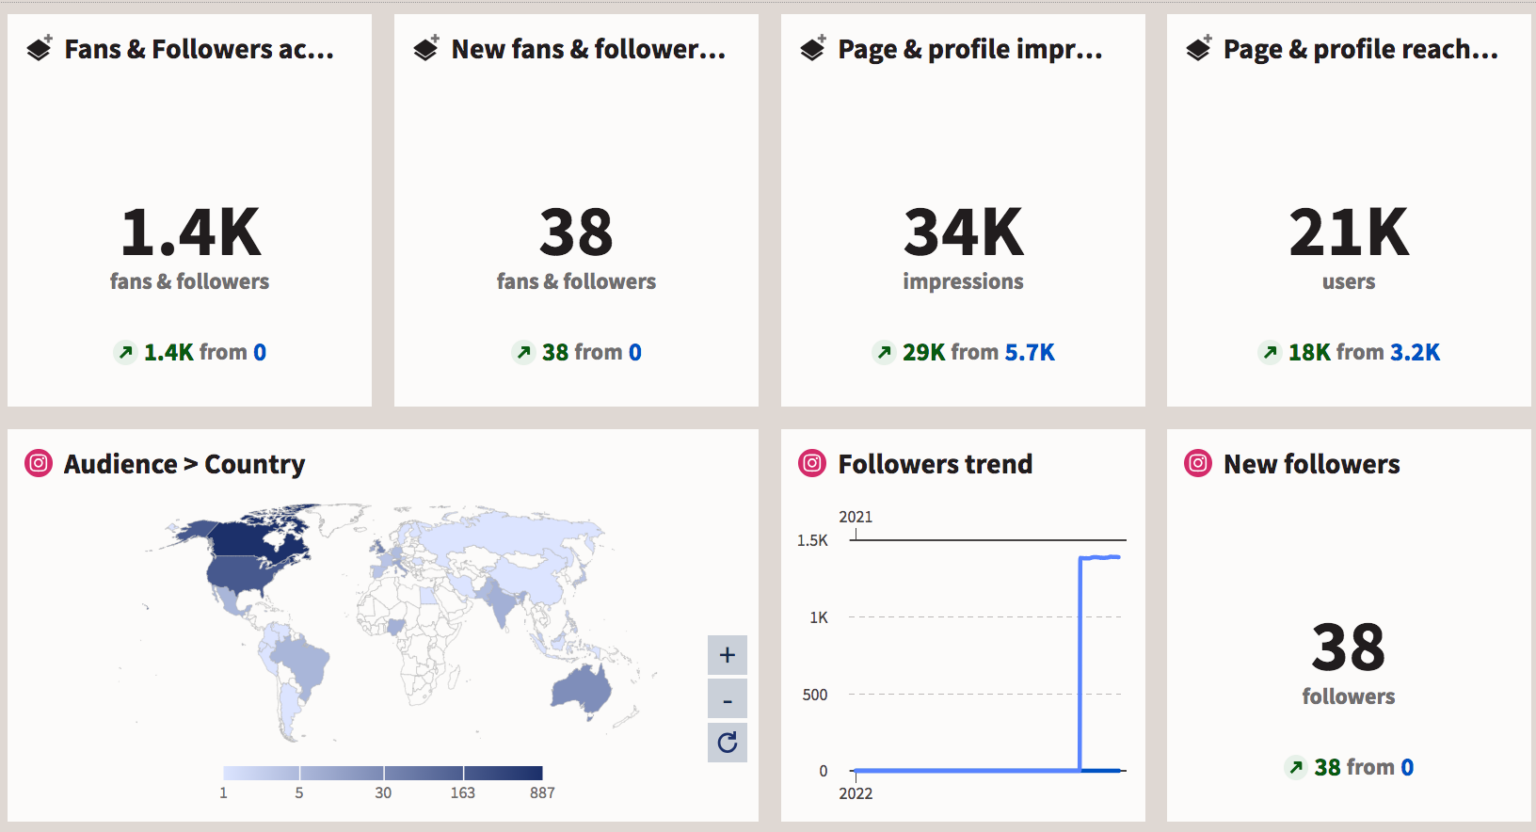This screenshot has height=832, width=1536.
Task: Click the 0 link in Fans & Followers widget
Action: (x=258, y=352)
